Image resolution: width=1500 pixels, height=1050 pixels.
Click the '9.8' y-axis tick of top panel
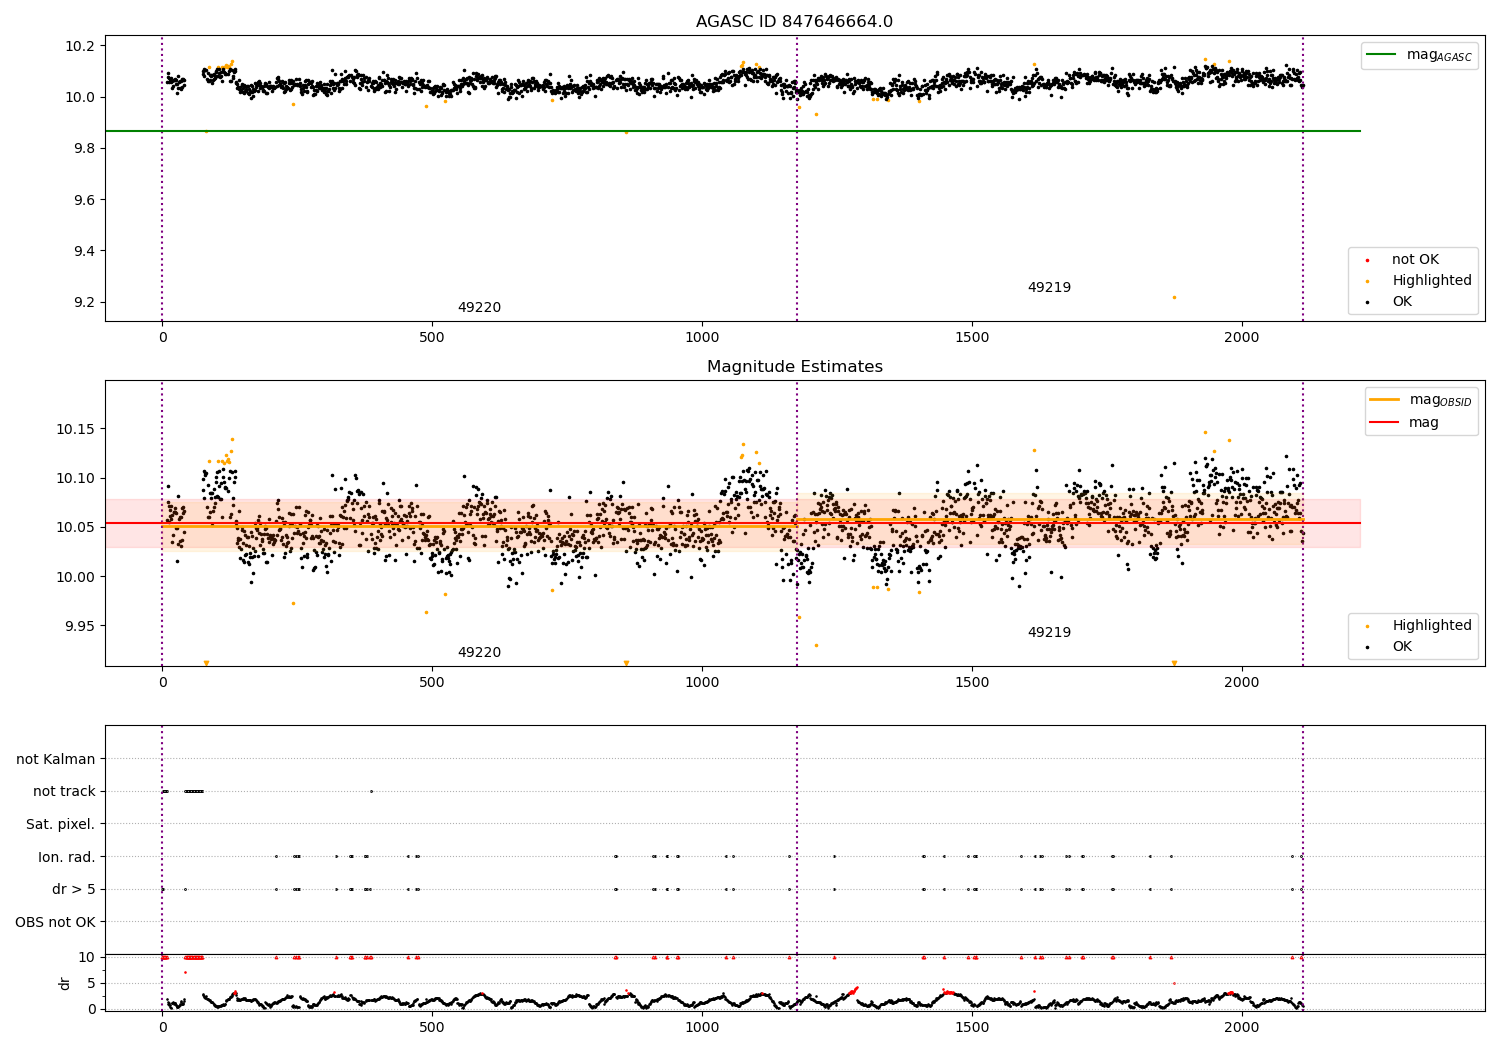pyautogui.click(x=84, y=149)
